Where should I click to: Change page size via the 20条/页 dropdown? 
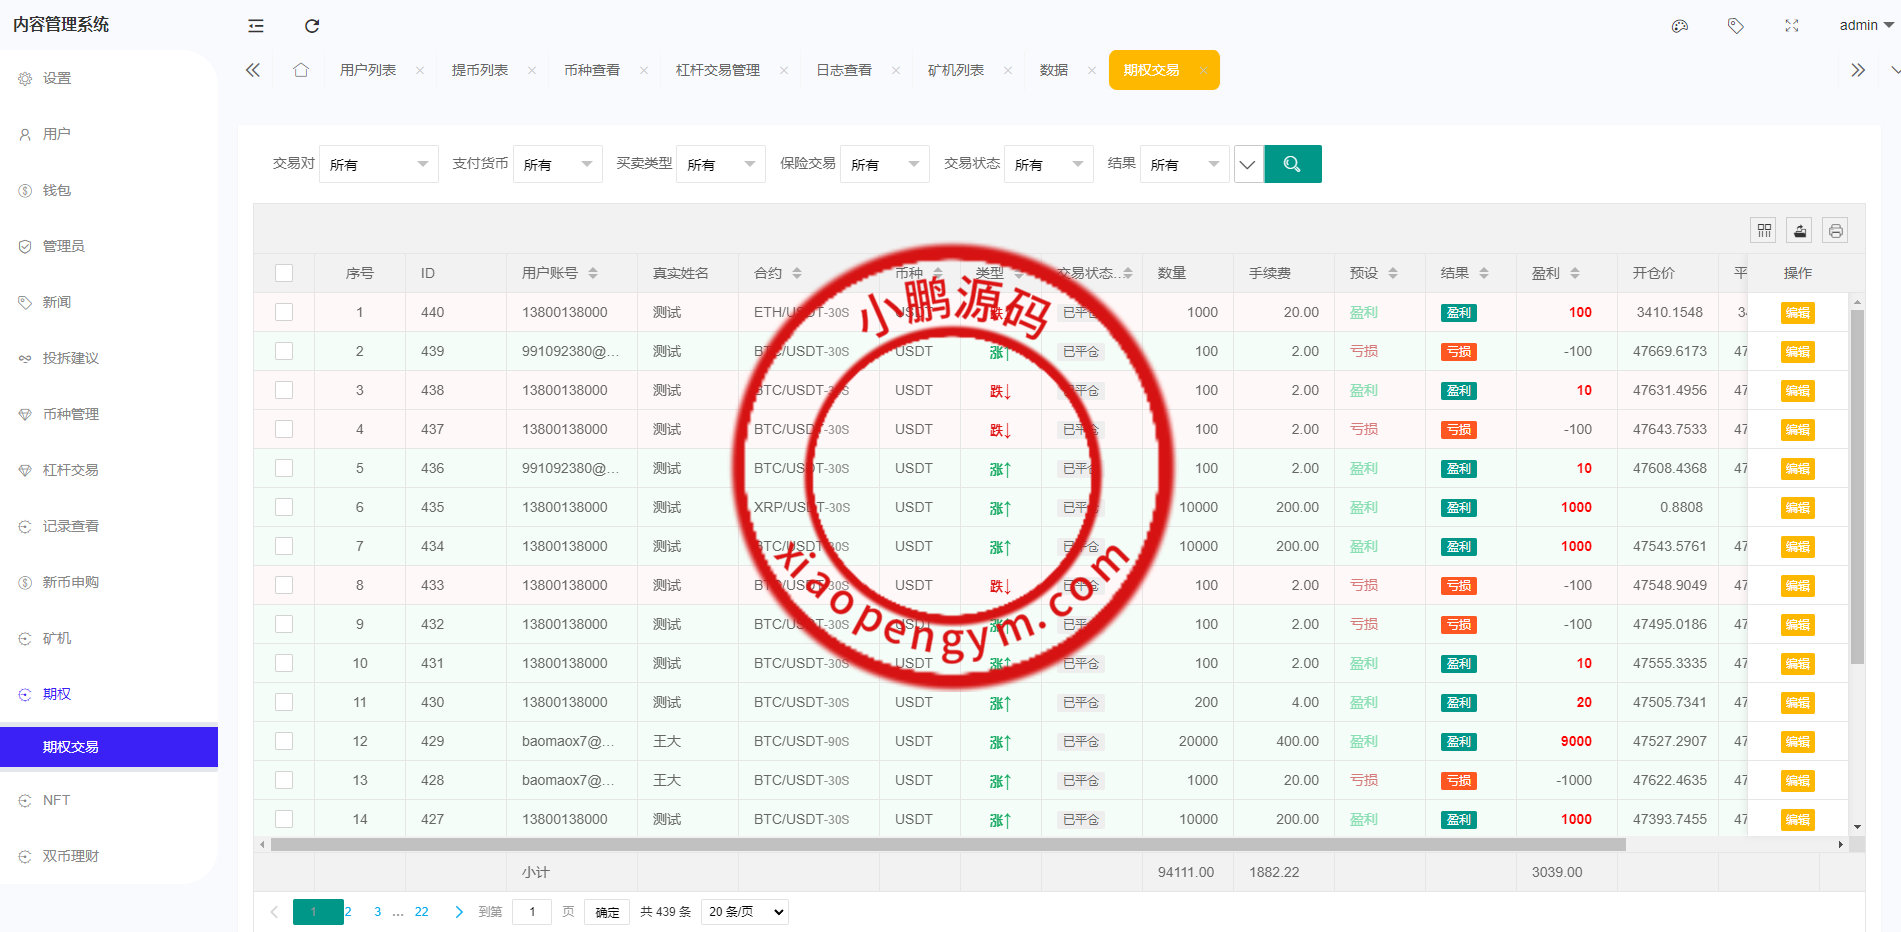(744, 911)
